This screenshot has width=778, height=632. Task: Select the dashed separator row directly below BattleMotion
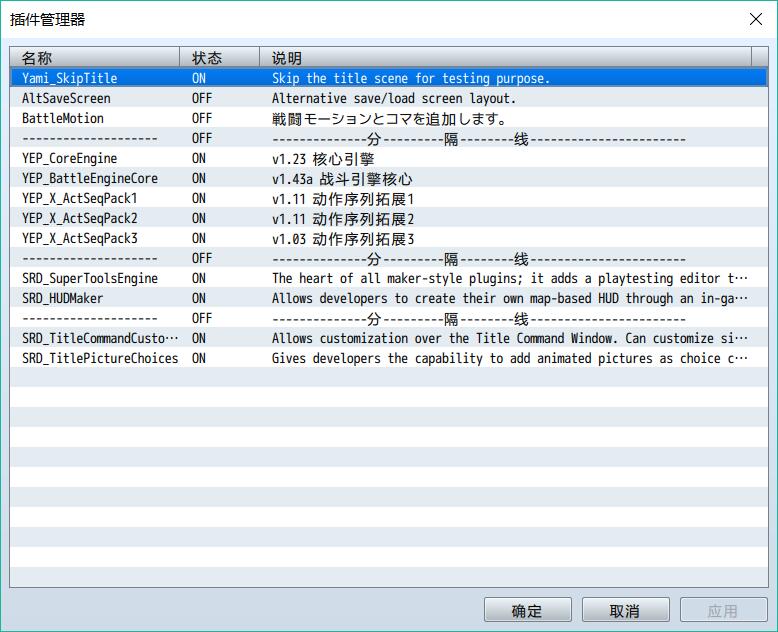389,138
